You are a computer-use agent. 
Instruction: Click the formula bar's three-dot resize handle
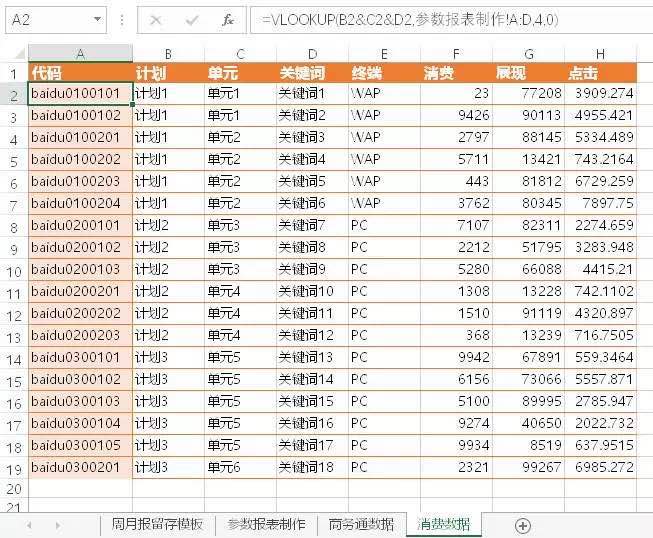pyautogui.click(x=122, y=19)
